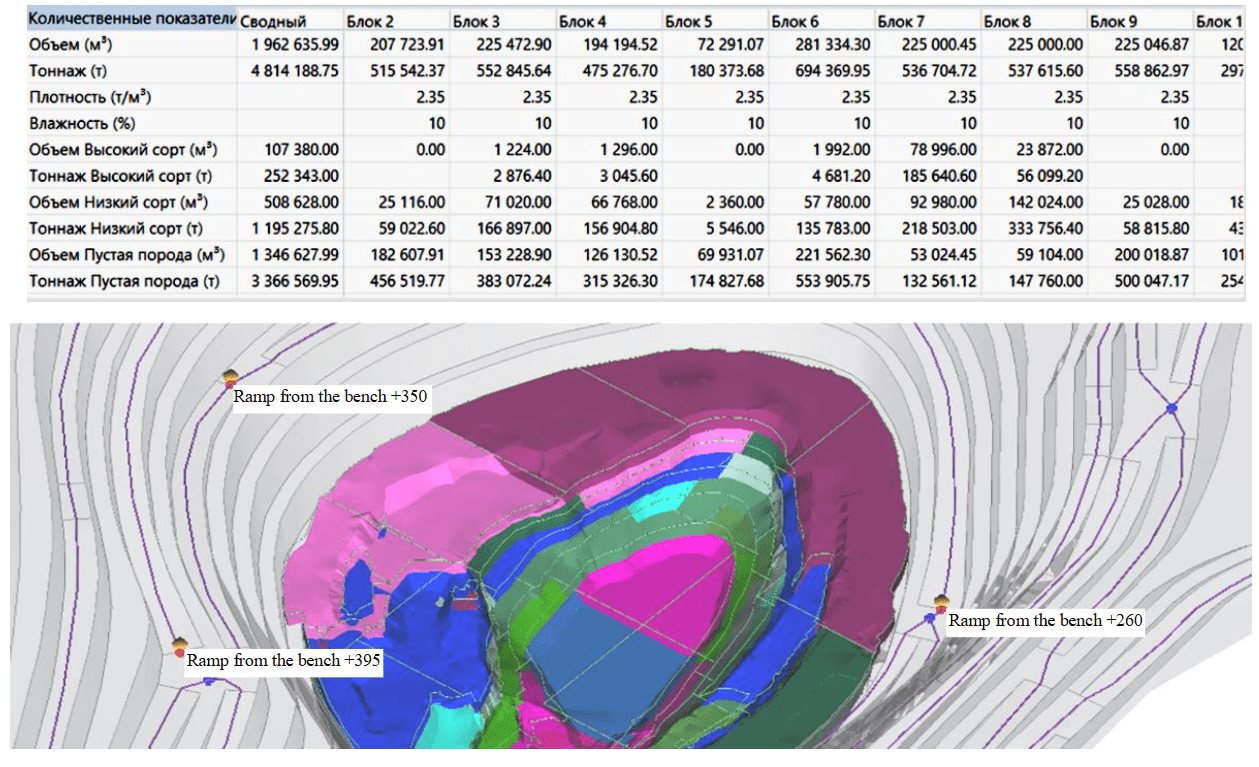Click the summary volume cell 1 962 635.99
1259x767 pixels.
pyautogui.click(x=290, y=45)
